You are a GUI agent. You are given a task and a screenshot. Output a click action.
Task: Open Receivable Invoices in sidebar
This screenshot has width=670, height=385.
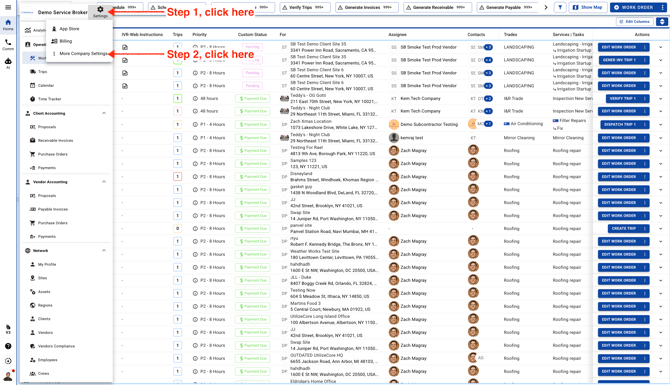(55, 141)
